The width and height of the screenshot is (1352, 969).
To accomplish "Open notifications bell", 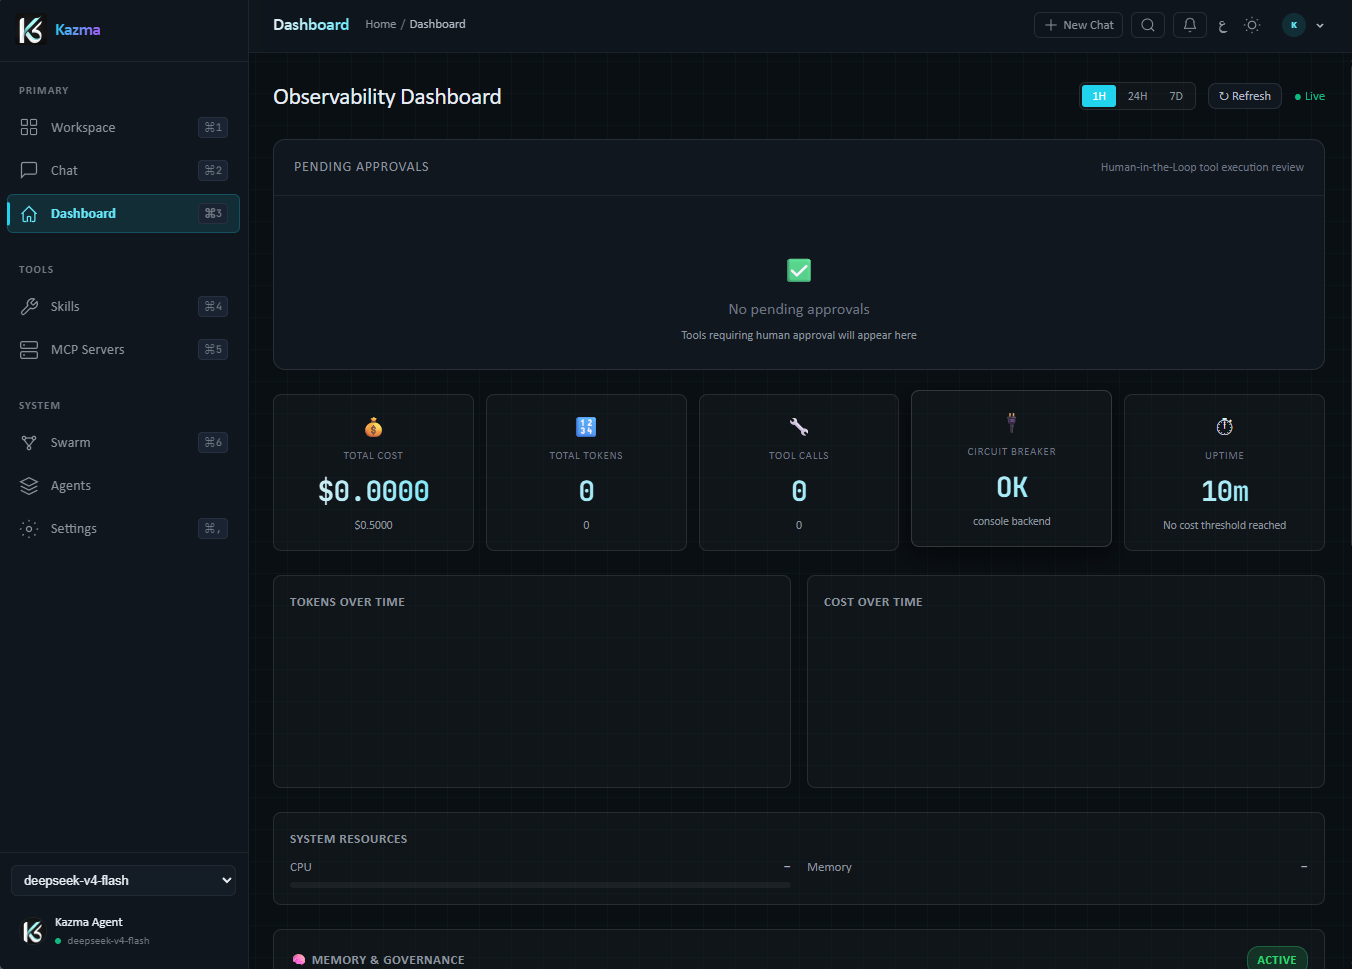I will [1190, 25].
